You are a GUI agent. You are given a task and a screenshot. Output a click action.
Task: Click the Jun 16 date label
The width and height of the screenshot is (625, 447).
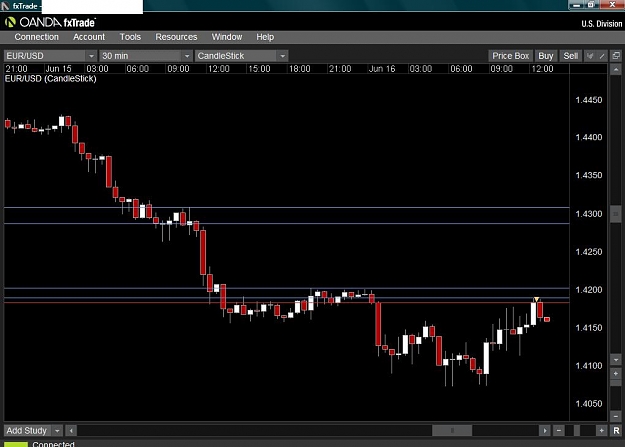(x=382, y=69)
